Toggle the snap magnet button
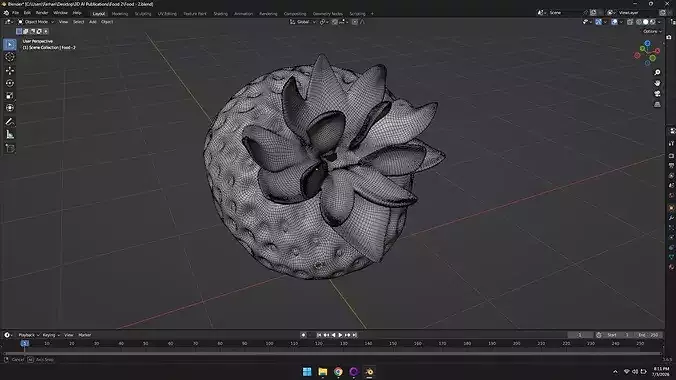The width and height of the screenshot is (676, 380). (x=335, y=22)
